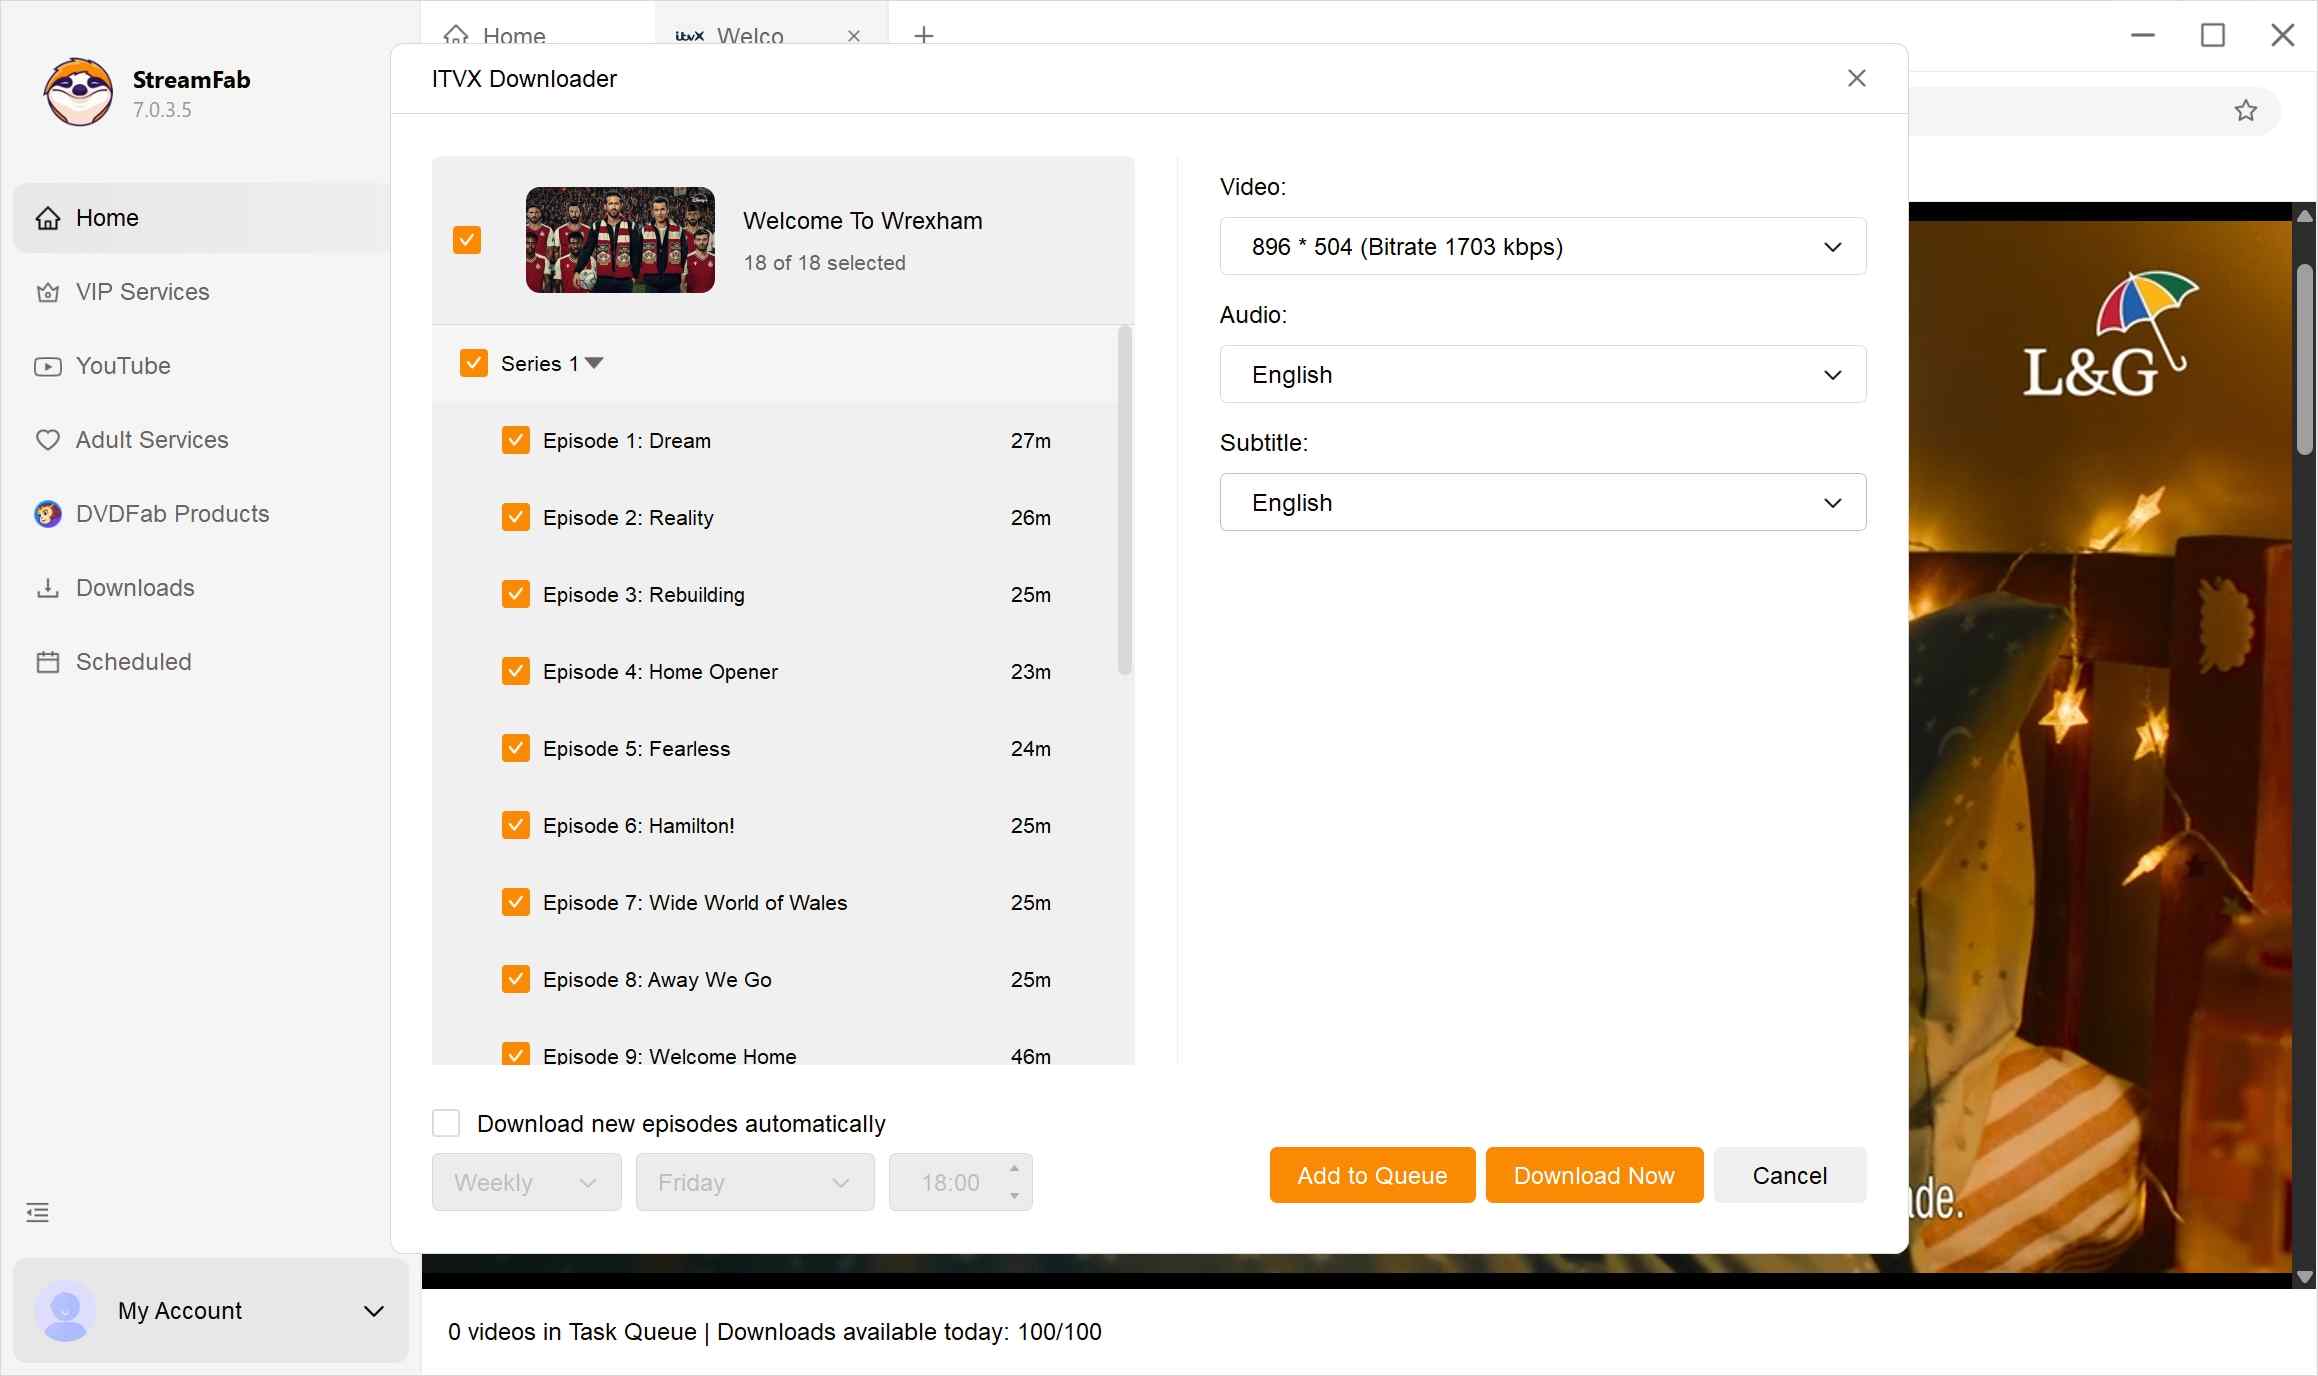Click the YouTube play icon in sidebar

[x=48, y=366]
